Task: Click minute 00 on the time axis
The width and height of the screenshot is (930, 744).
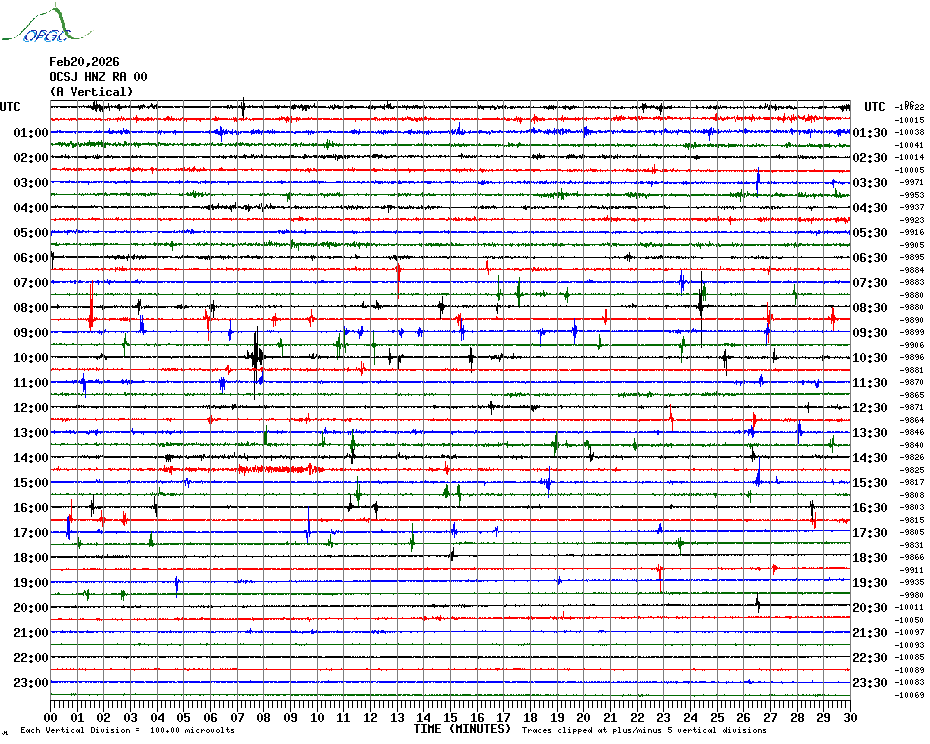Action: tap(50, 717)
